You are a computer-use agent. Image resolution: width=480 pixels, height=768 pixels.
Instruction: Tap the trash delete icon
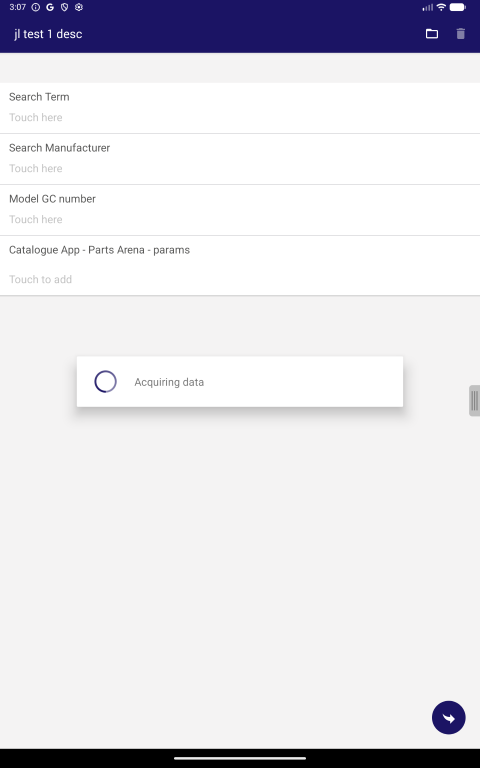(460, 33)
